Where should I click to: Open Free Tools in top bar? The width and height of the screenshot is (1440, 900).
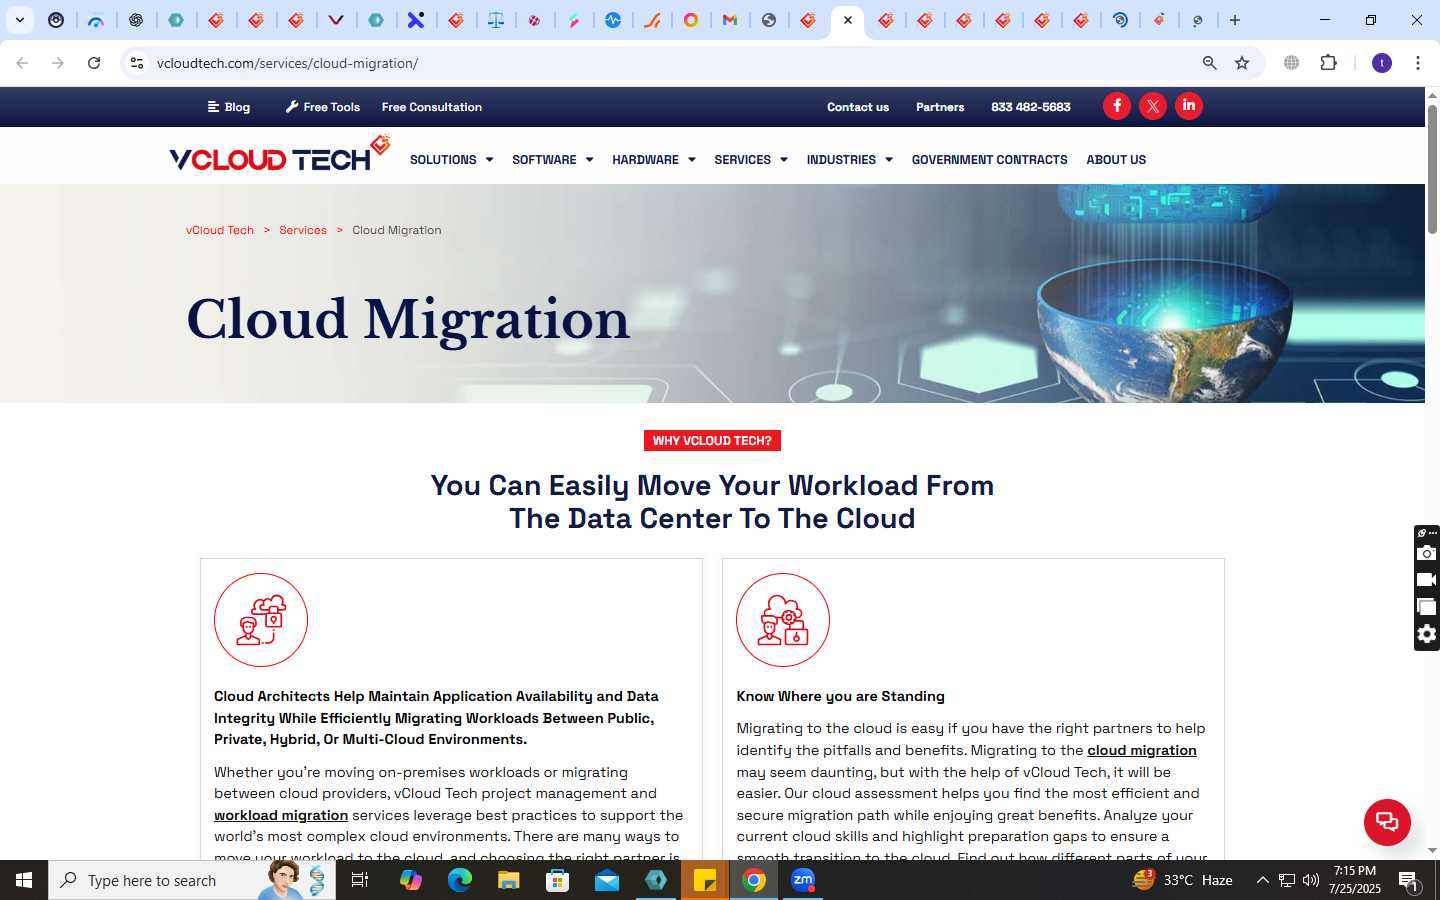pyautogui.click(x=323, y=107)
